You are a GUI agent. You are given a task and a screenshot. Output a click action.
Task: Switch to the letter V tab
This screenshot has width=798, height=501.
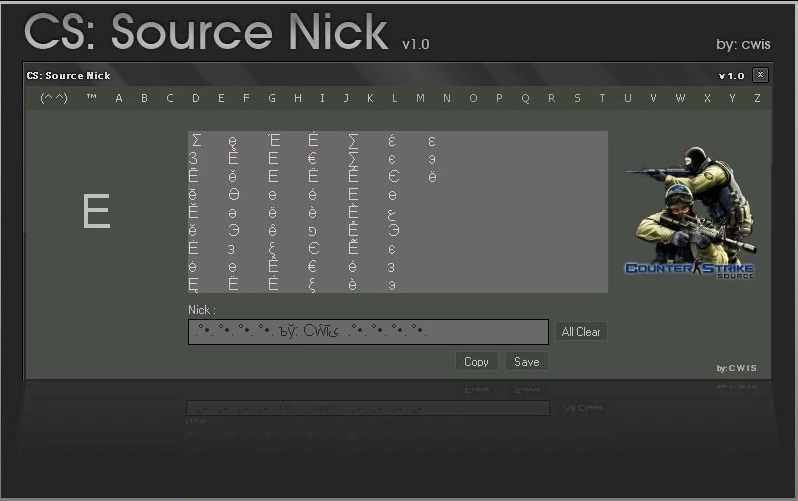point(653,98)
